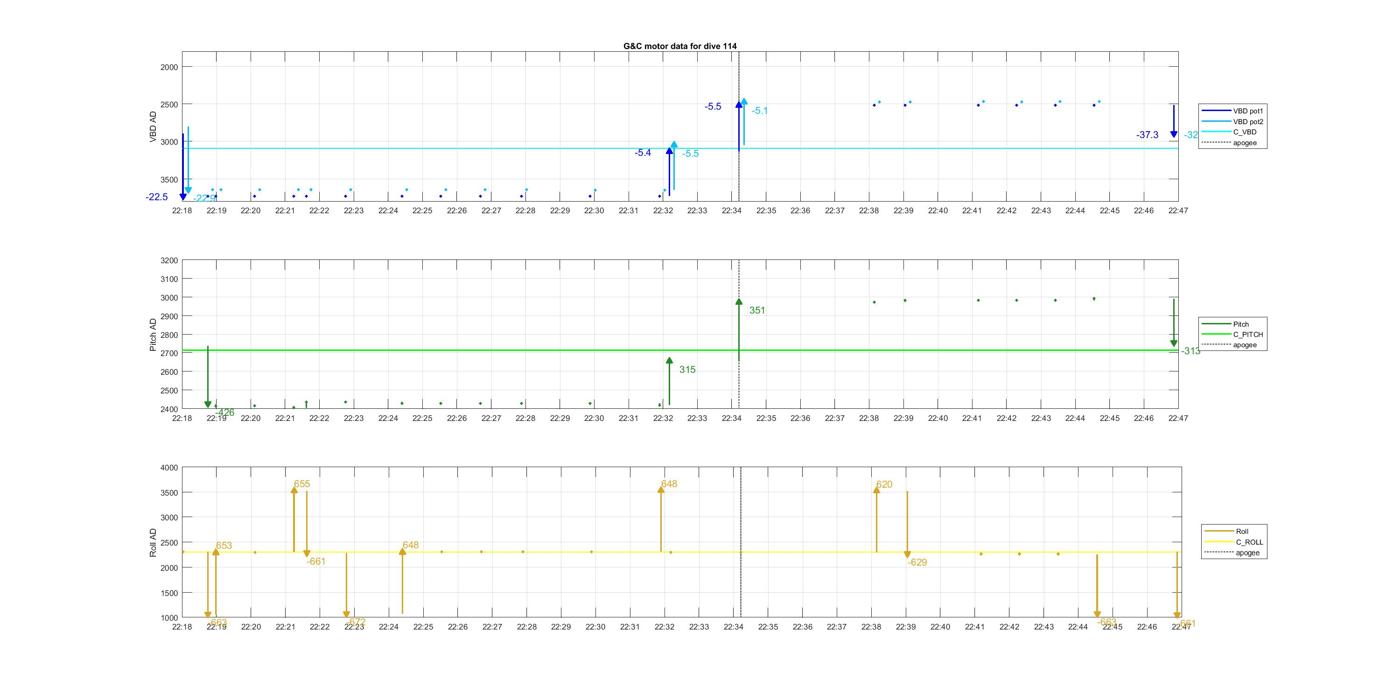Viewport: 1400px width, 693px height.
Task: Click the "22:25" tick under the VBD plot
Action: tap(422, 211)
